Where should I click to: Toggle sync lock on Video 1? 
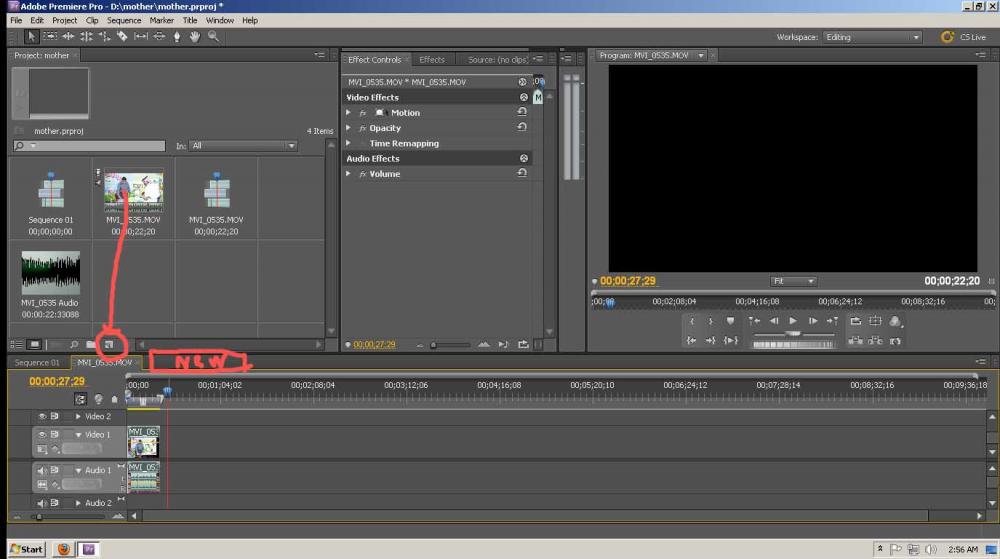(x=55, y=435)
